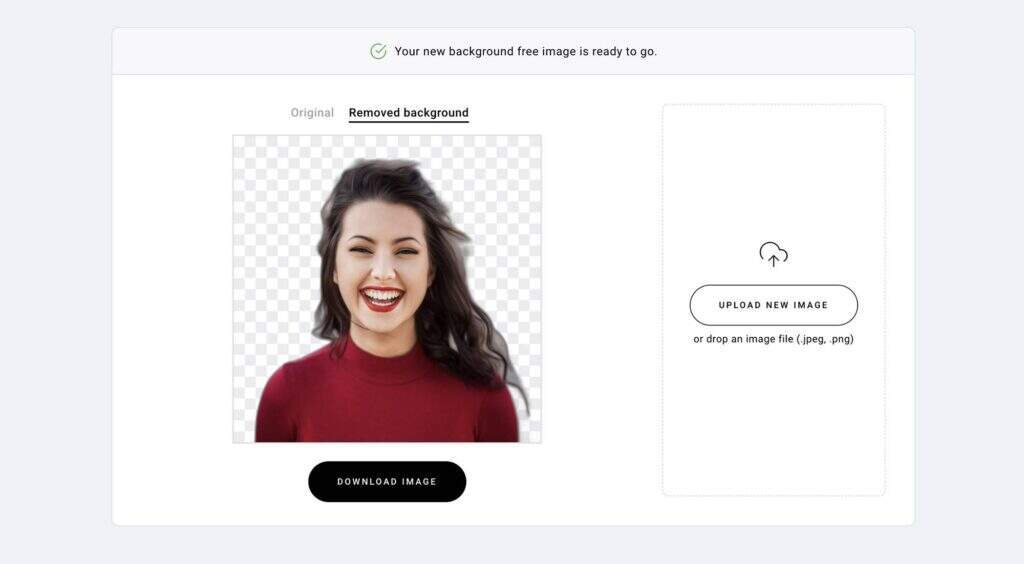Screen dimensions: 1024x564
Task: Click the 'ready to go' status message
Action: pos(526,51)
